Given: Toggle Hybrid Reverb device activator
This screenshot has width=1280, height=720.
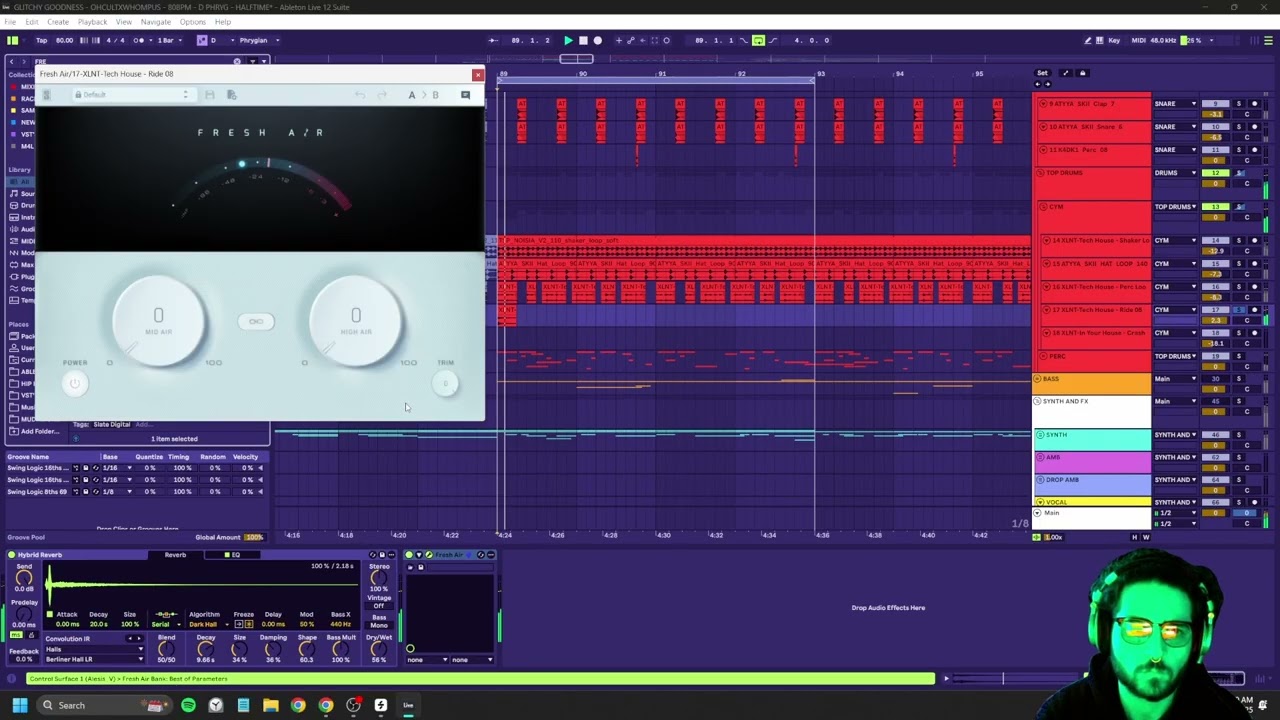Looking at the screenshot, I should [x=11, y=555].
